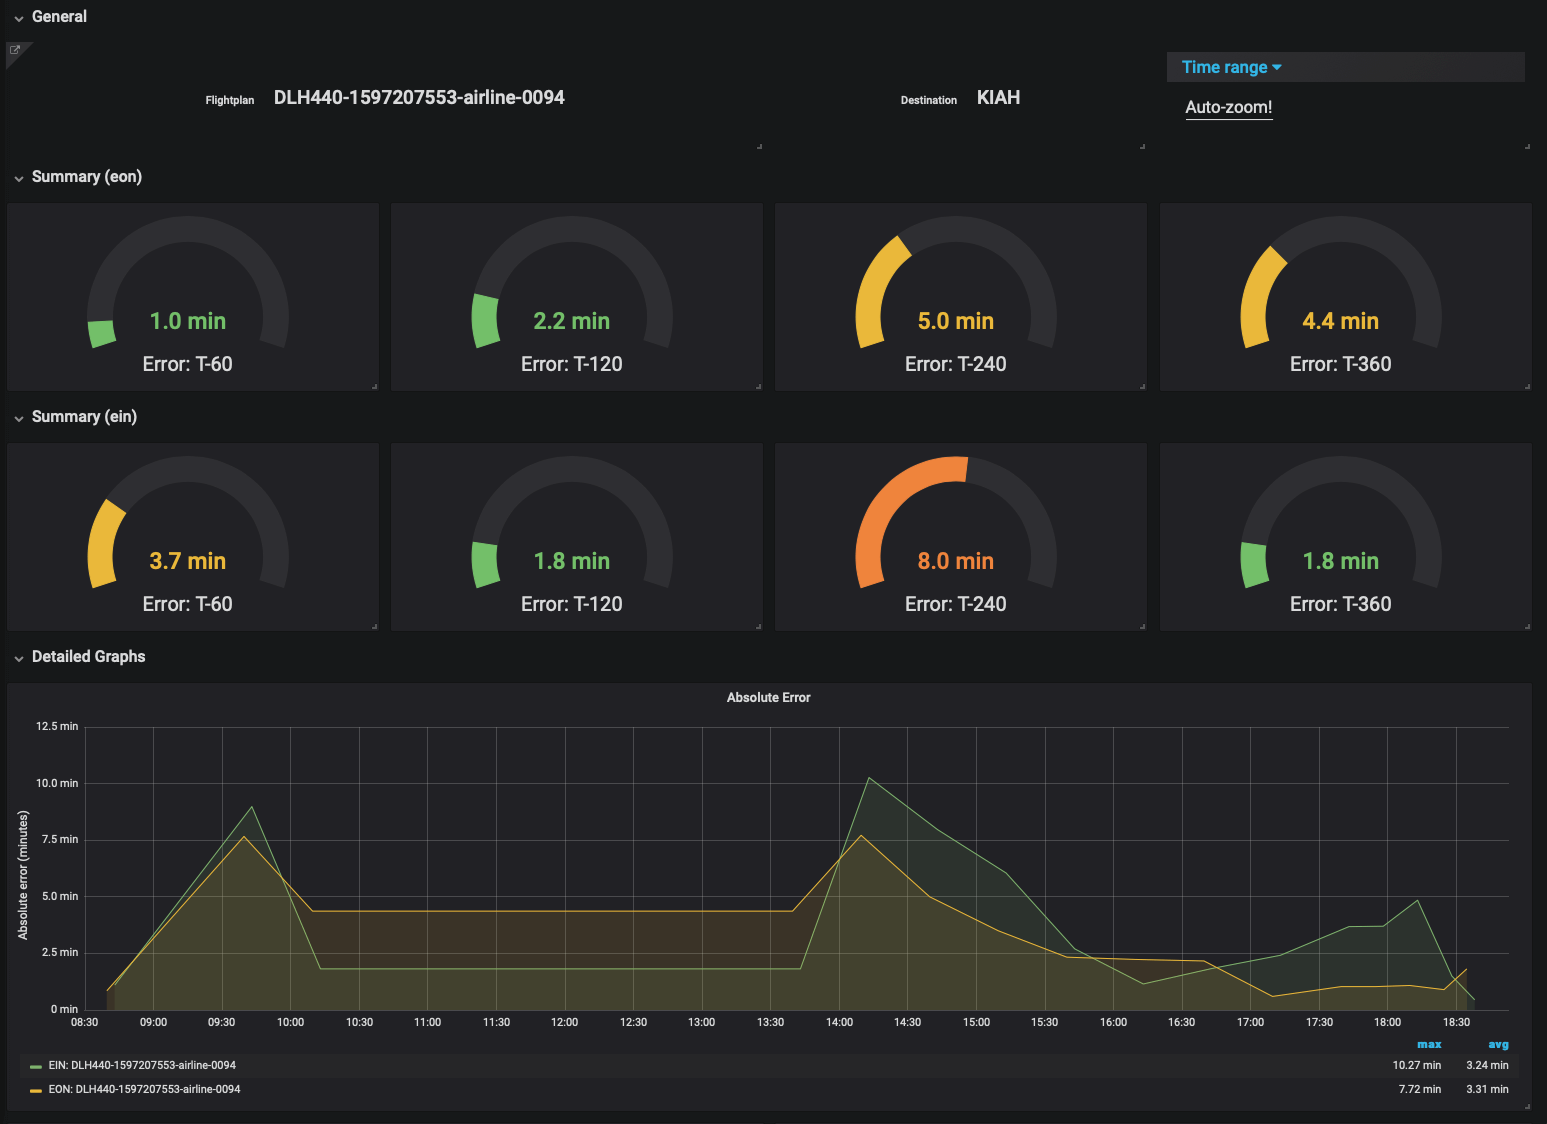Open the Absolute Error panel title menu
The width and height of the screenshot is (1547, 1124).
[x=768, y=697]
